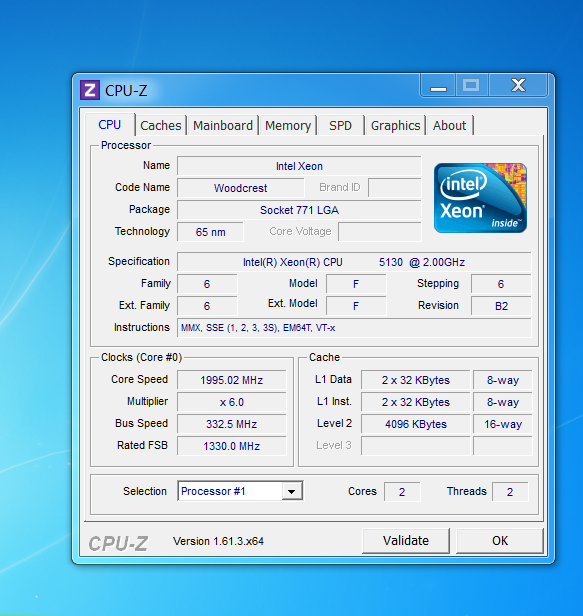Expand the Processor #1 selection dropdown

click(x=292, y=491)
